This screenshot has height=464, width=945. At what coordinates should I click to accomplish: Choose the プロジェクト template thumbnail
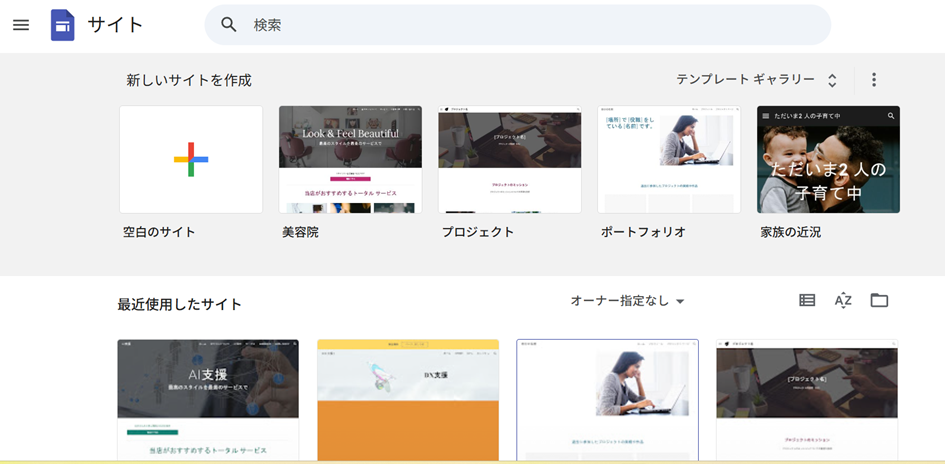(x=510, y=160)
